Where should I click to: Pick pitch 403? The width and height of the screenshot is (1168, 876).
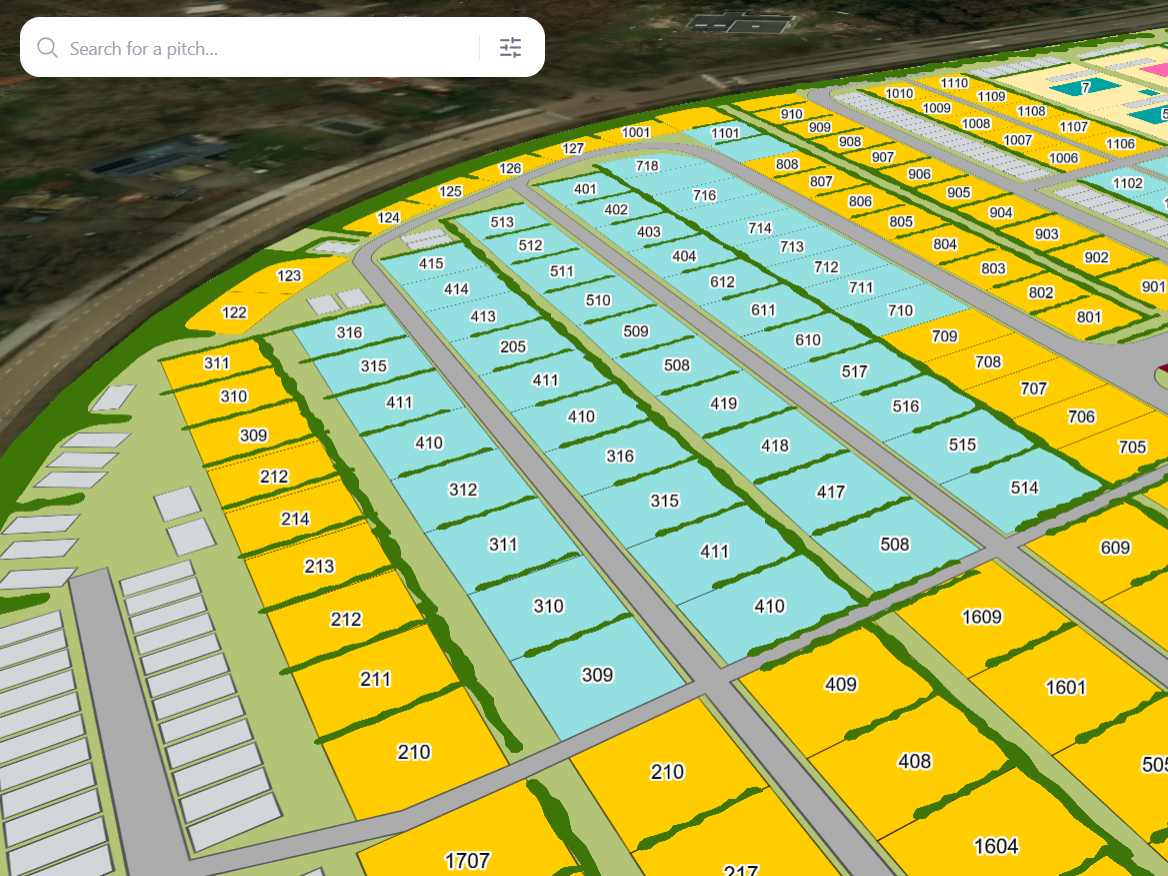point(648,232)
